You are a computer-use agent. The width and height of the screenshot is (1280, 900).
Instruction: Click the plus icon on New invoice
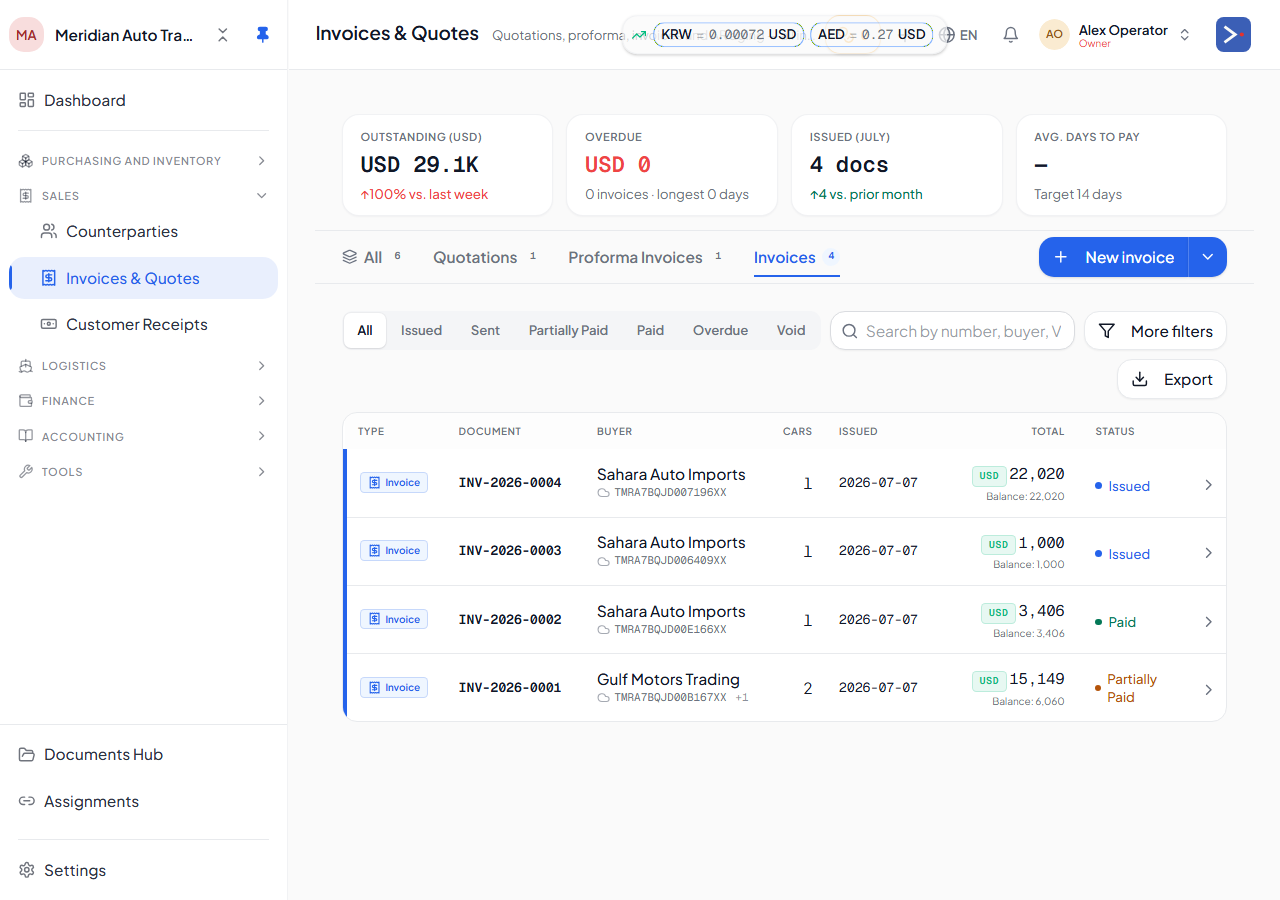point(1061,257)
